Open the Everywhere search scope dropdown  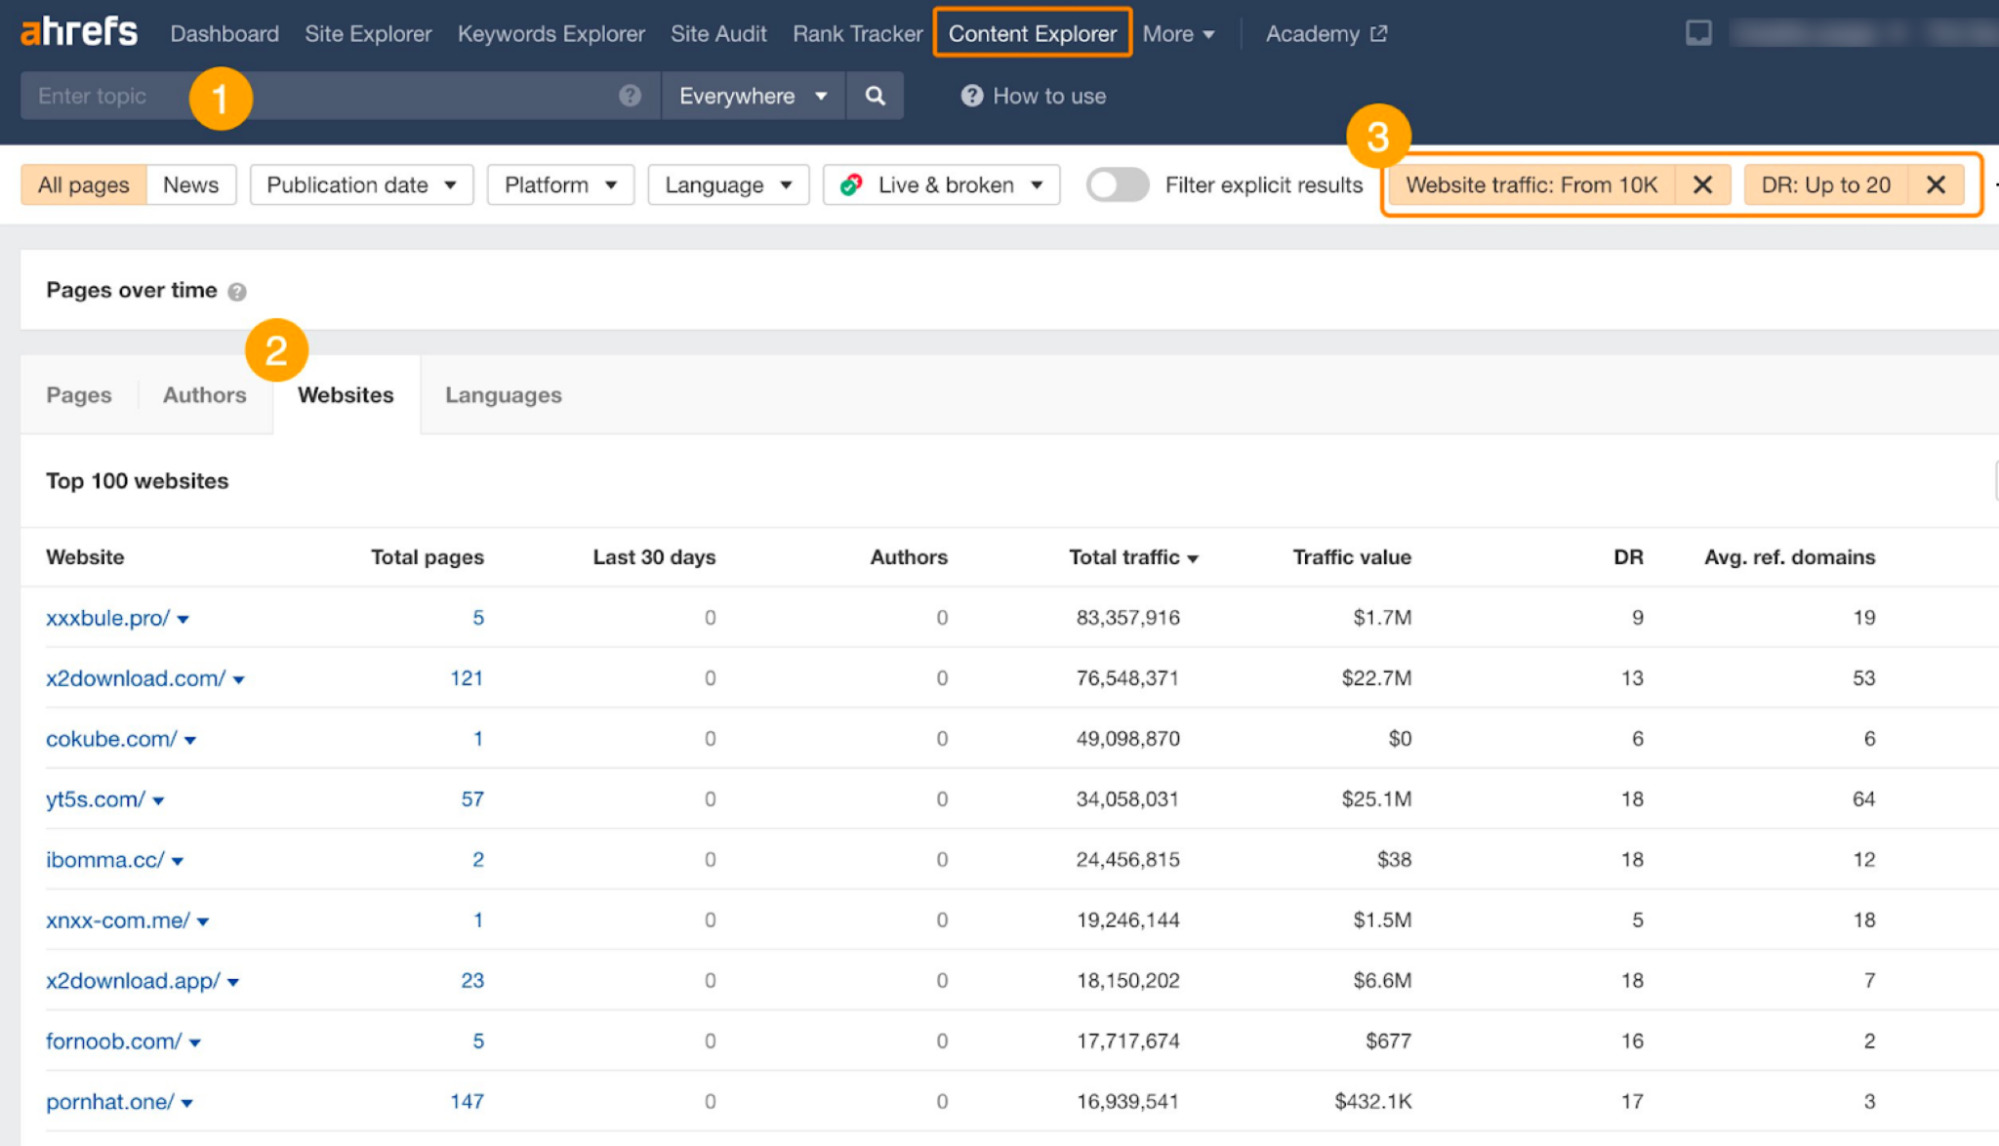(x=751, y=95)
